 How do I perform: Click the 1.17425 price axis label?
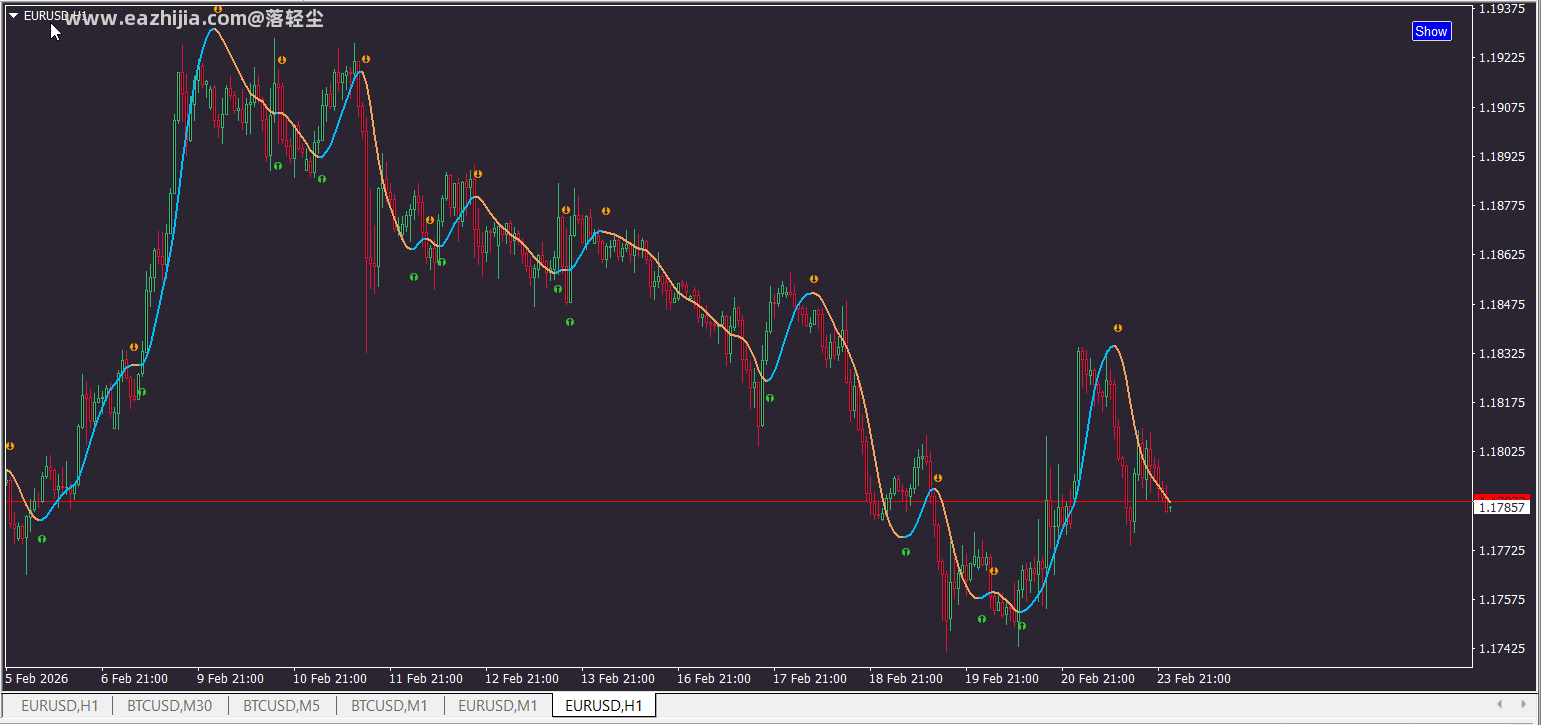coord(1501,649)
